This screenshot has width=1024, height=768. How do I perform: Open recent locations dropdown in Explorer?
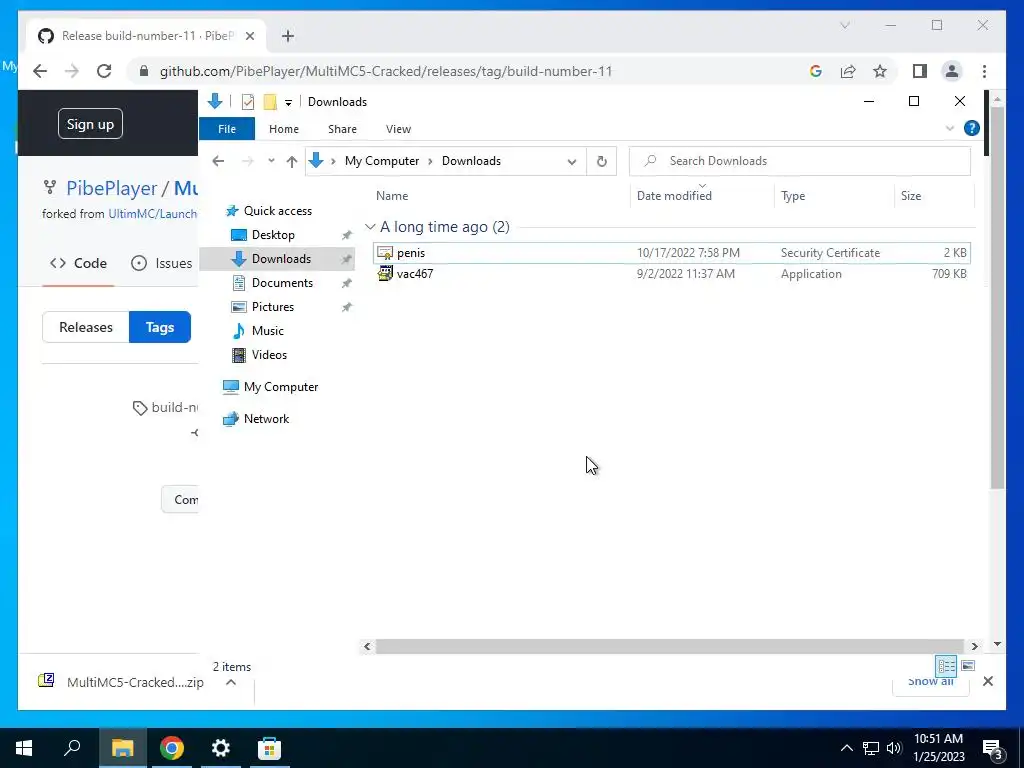(x=271, y=161)
